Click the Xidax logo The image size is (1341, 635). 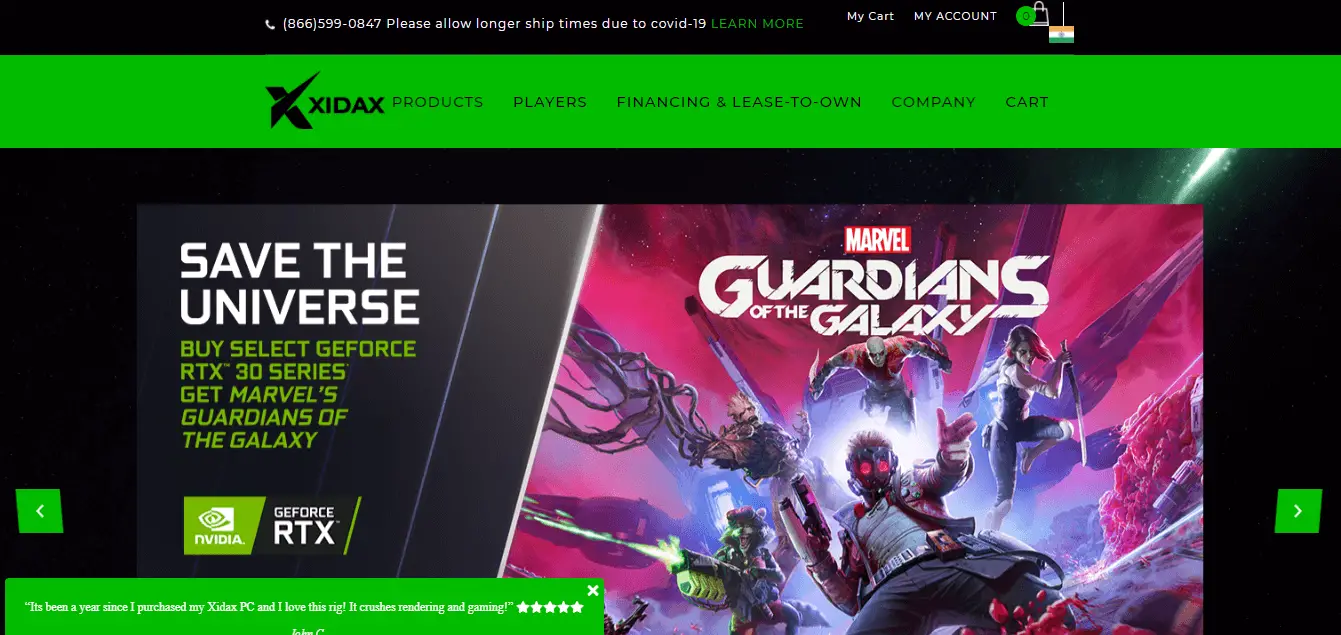[325, 101]
